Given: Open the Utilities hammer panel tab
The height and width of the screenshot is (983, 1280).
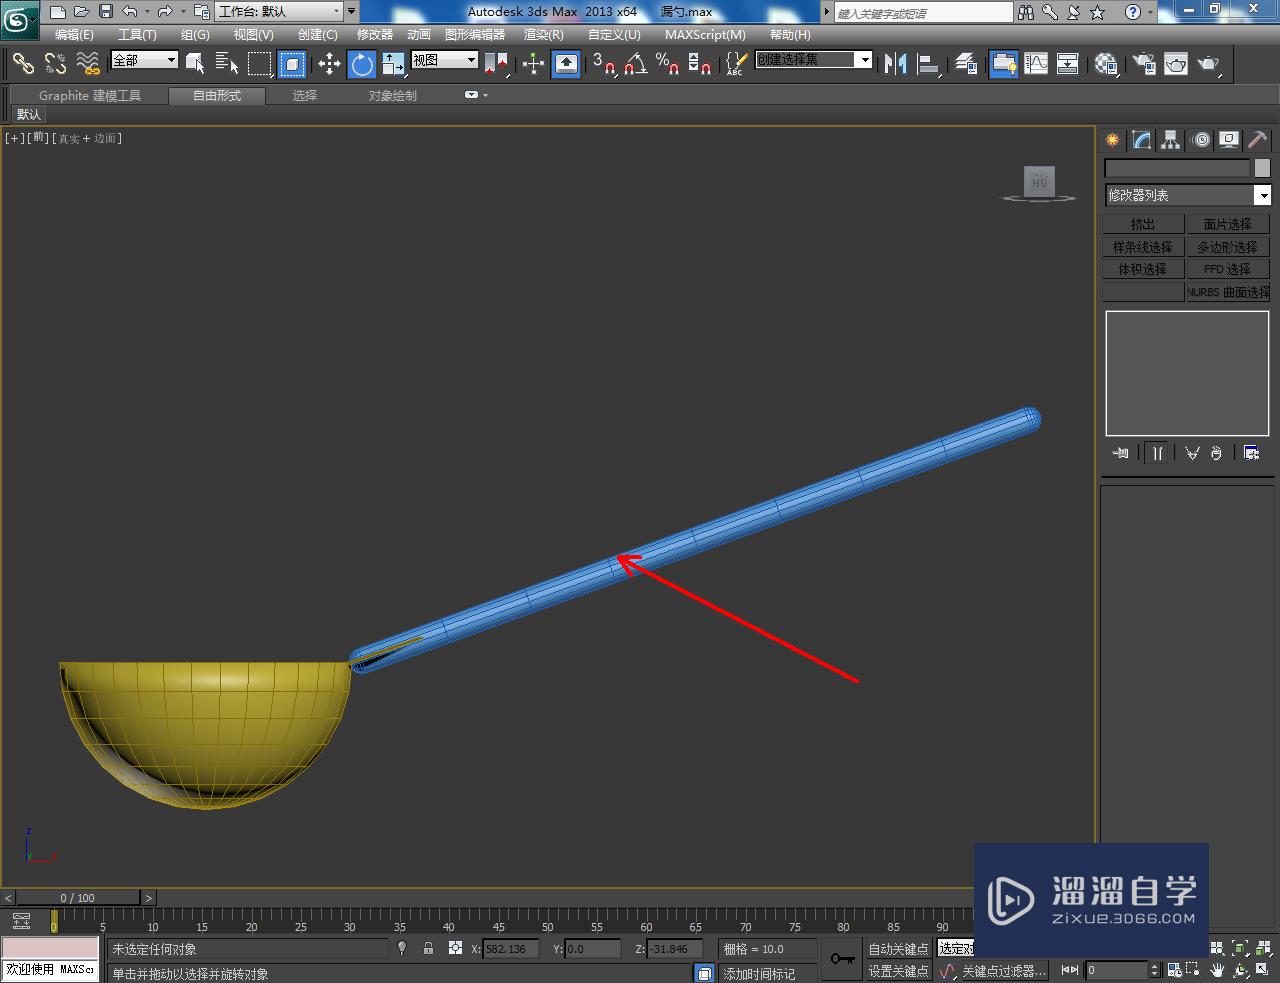Looking at the screenshot, I should coord(1257,140).
